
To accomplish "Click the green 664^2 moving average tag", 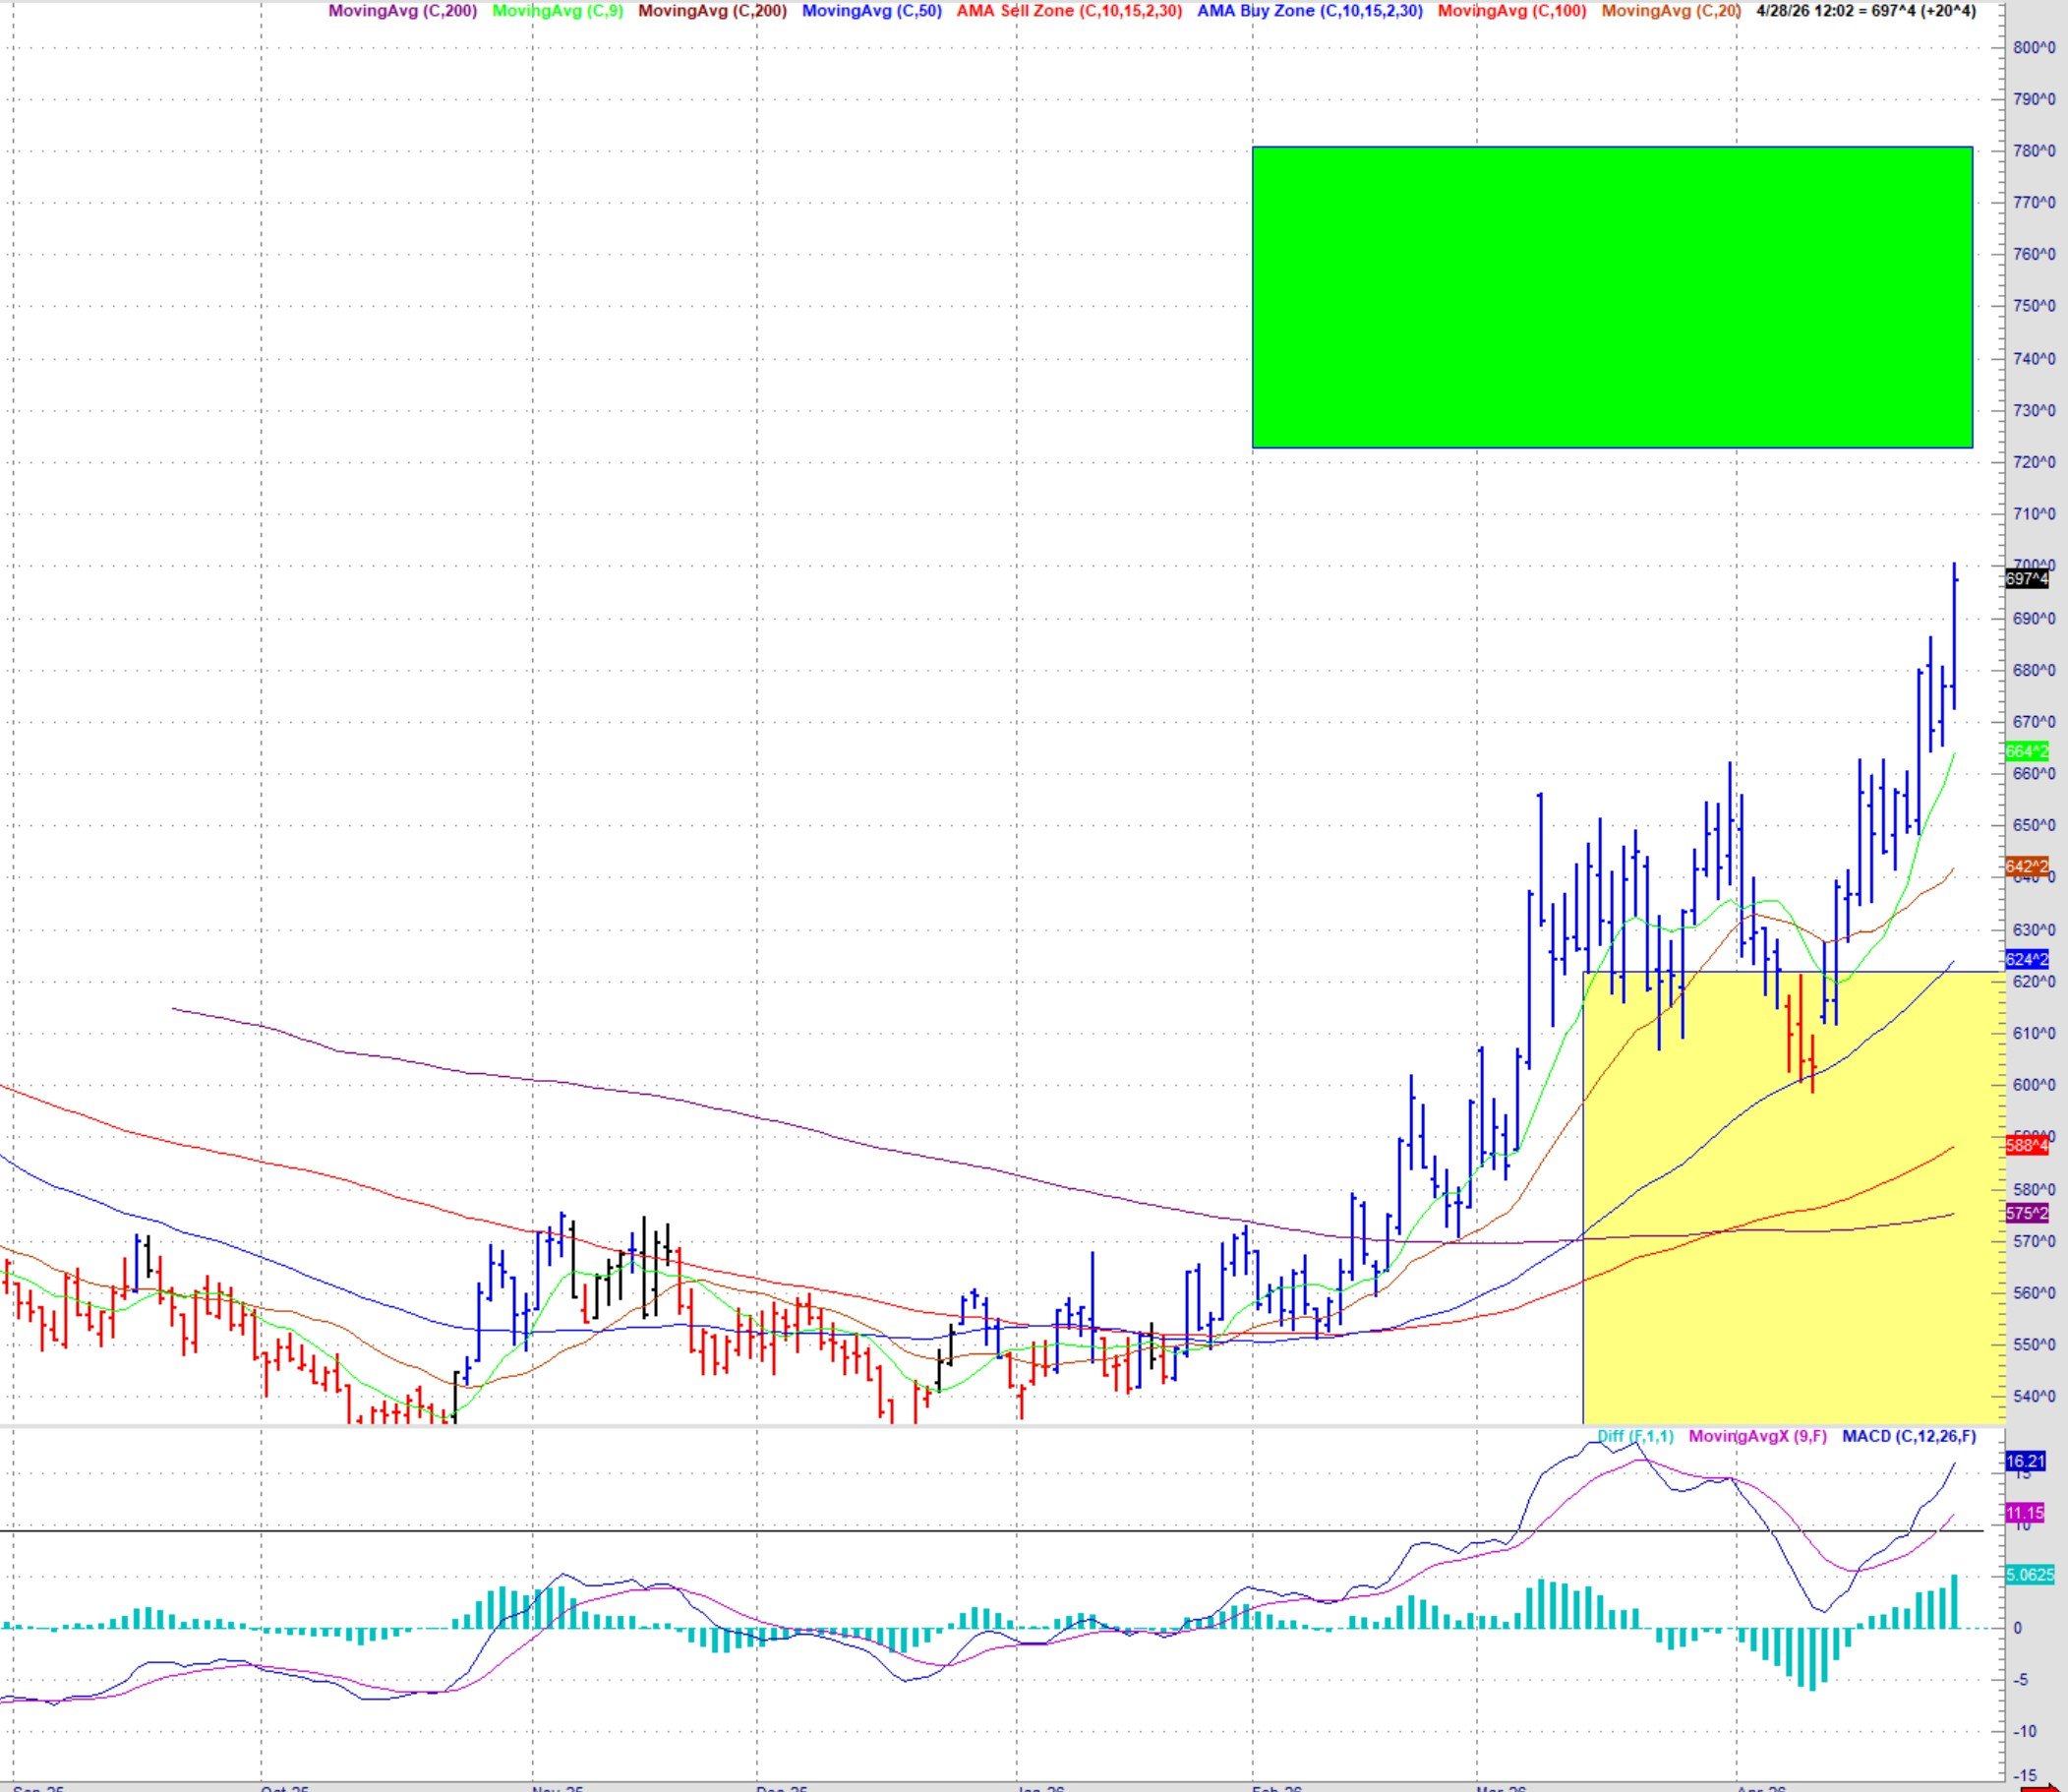I will coord(2026,751).
